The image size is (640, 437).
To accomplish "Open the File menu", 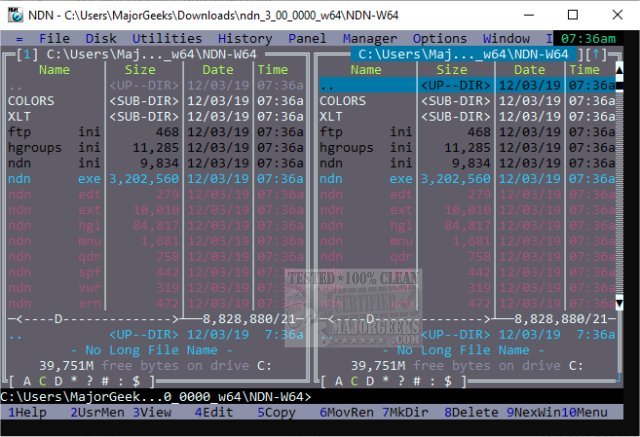I will coord(54,39).
